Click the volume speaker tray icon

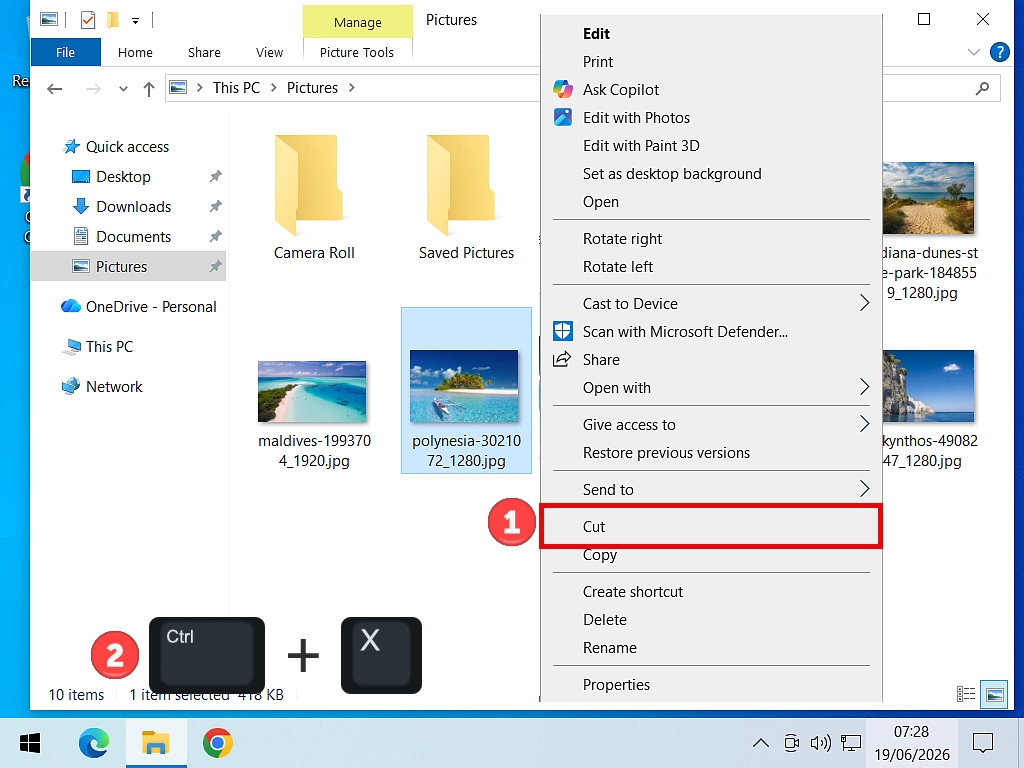820,743
